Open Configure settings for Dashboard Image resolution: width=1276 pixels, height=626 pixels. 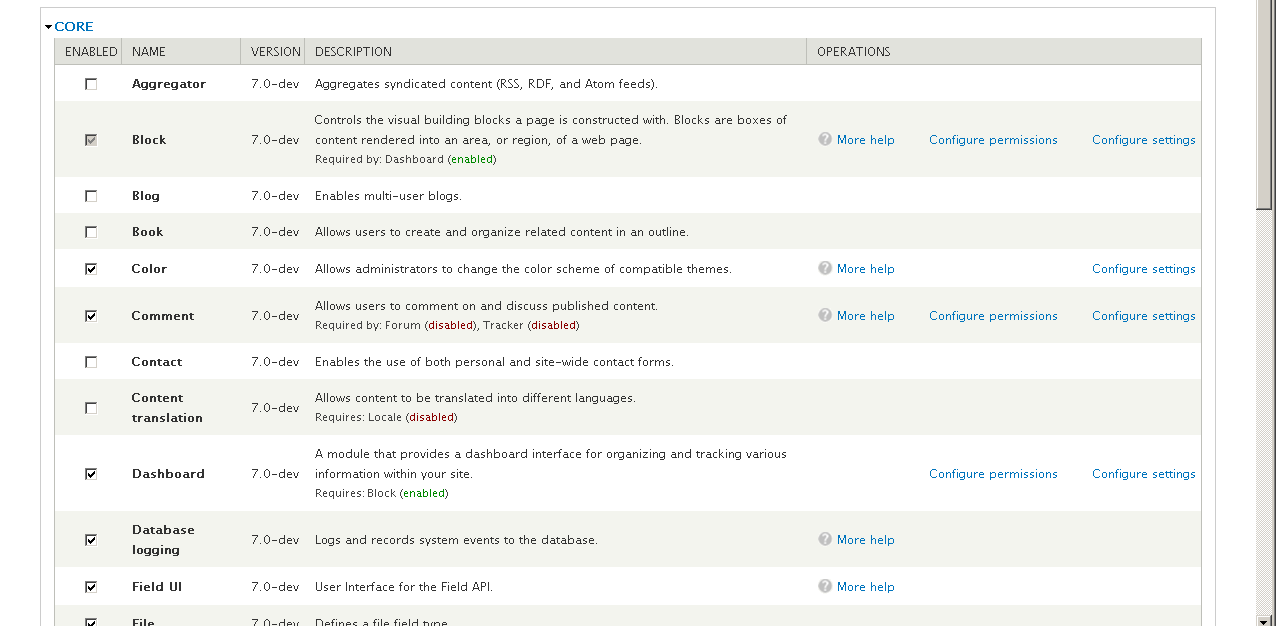pos(1144,474)
